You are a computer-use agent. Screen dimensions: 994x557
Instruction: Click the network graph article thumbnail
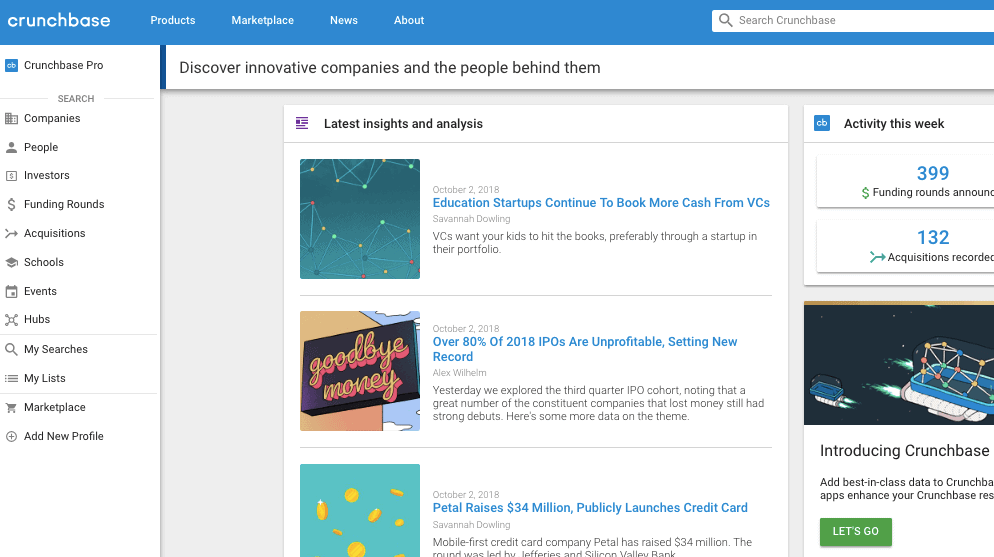pyautogui.click(x=360, y=219)
